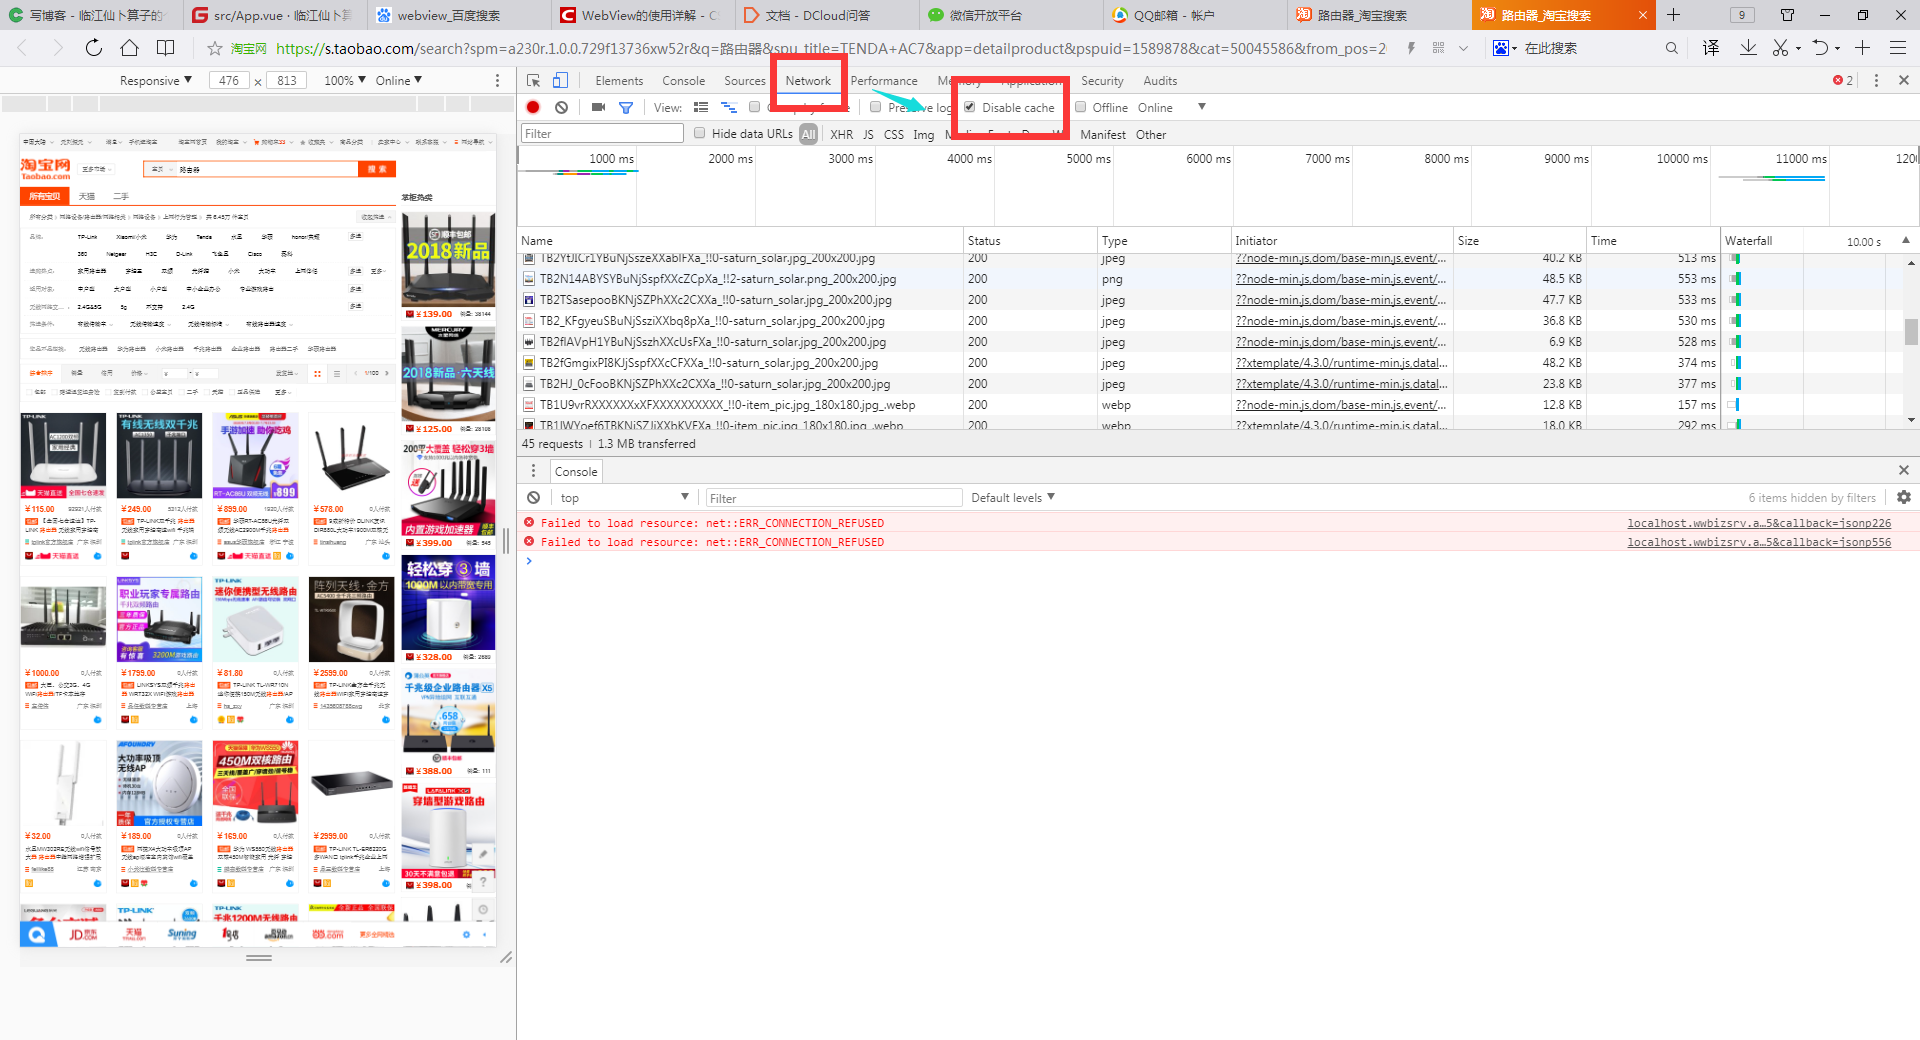Toggle the group by frame checkbox
The width and height of the screenshot is (1920, 1040).
pos(755,107)
